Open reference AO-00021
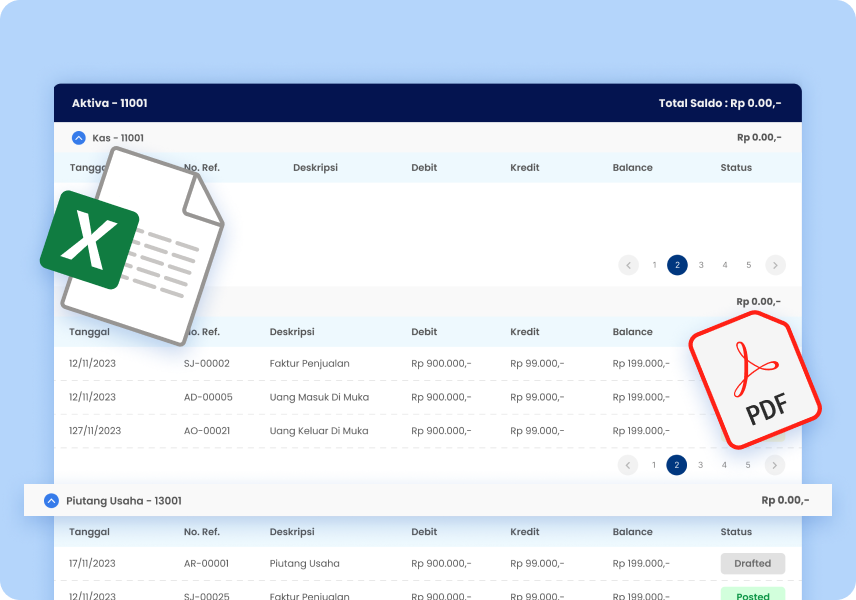Viewport: 856px width, 600px height. tap(207, 431)
